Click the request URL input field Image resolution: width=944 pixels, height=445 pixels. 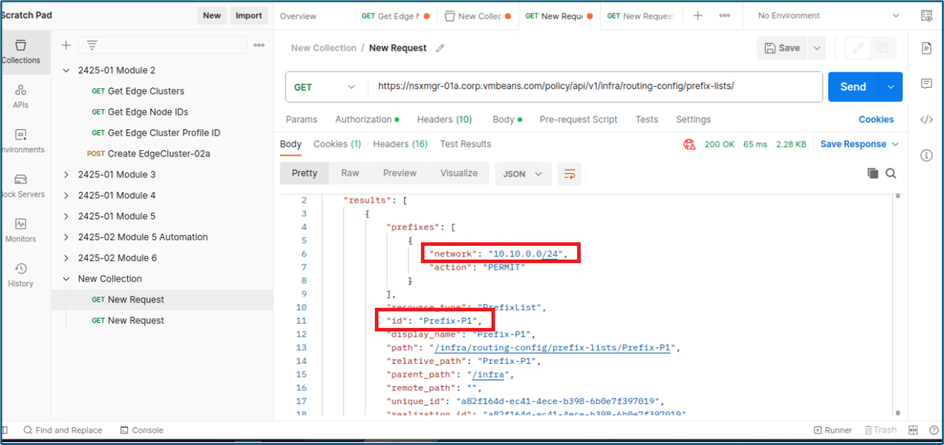[x=595, y=87]
